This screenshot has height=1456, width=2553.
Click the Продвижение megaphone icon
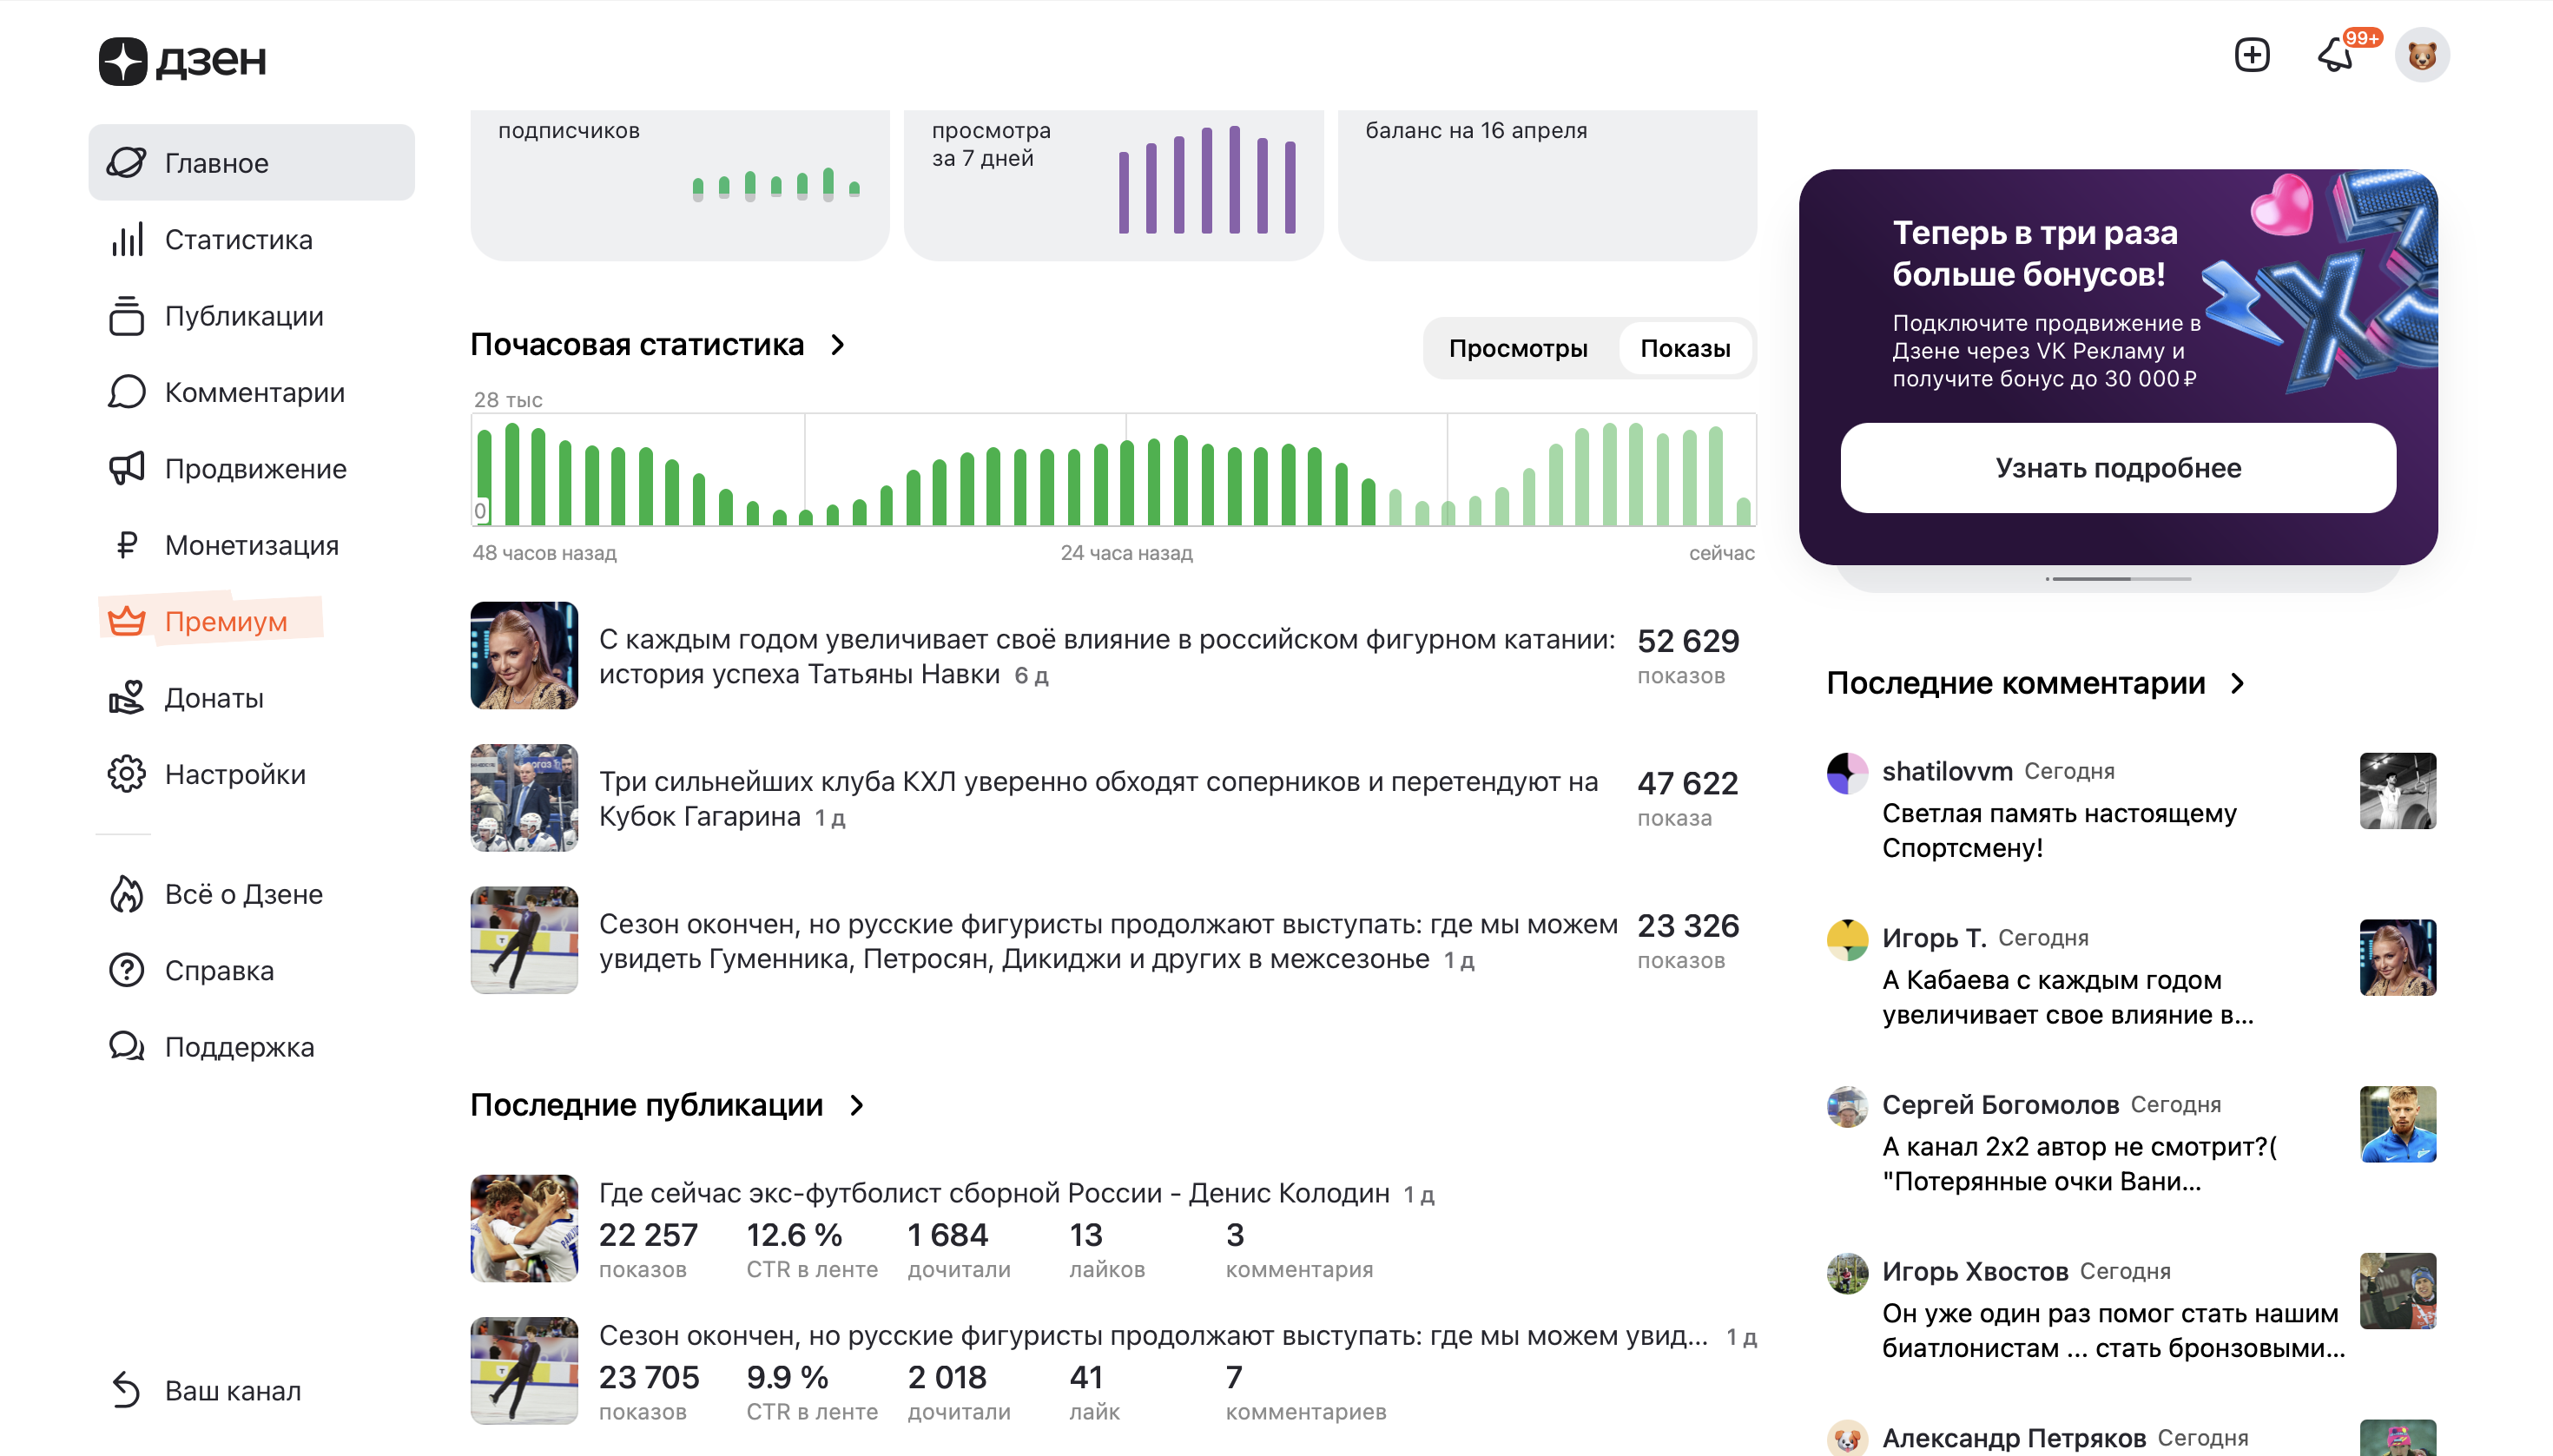point(127,469)
